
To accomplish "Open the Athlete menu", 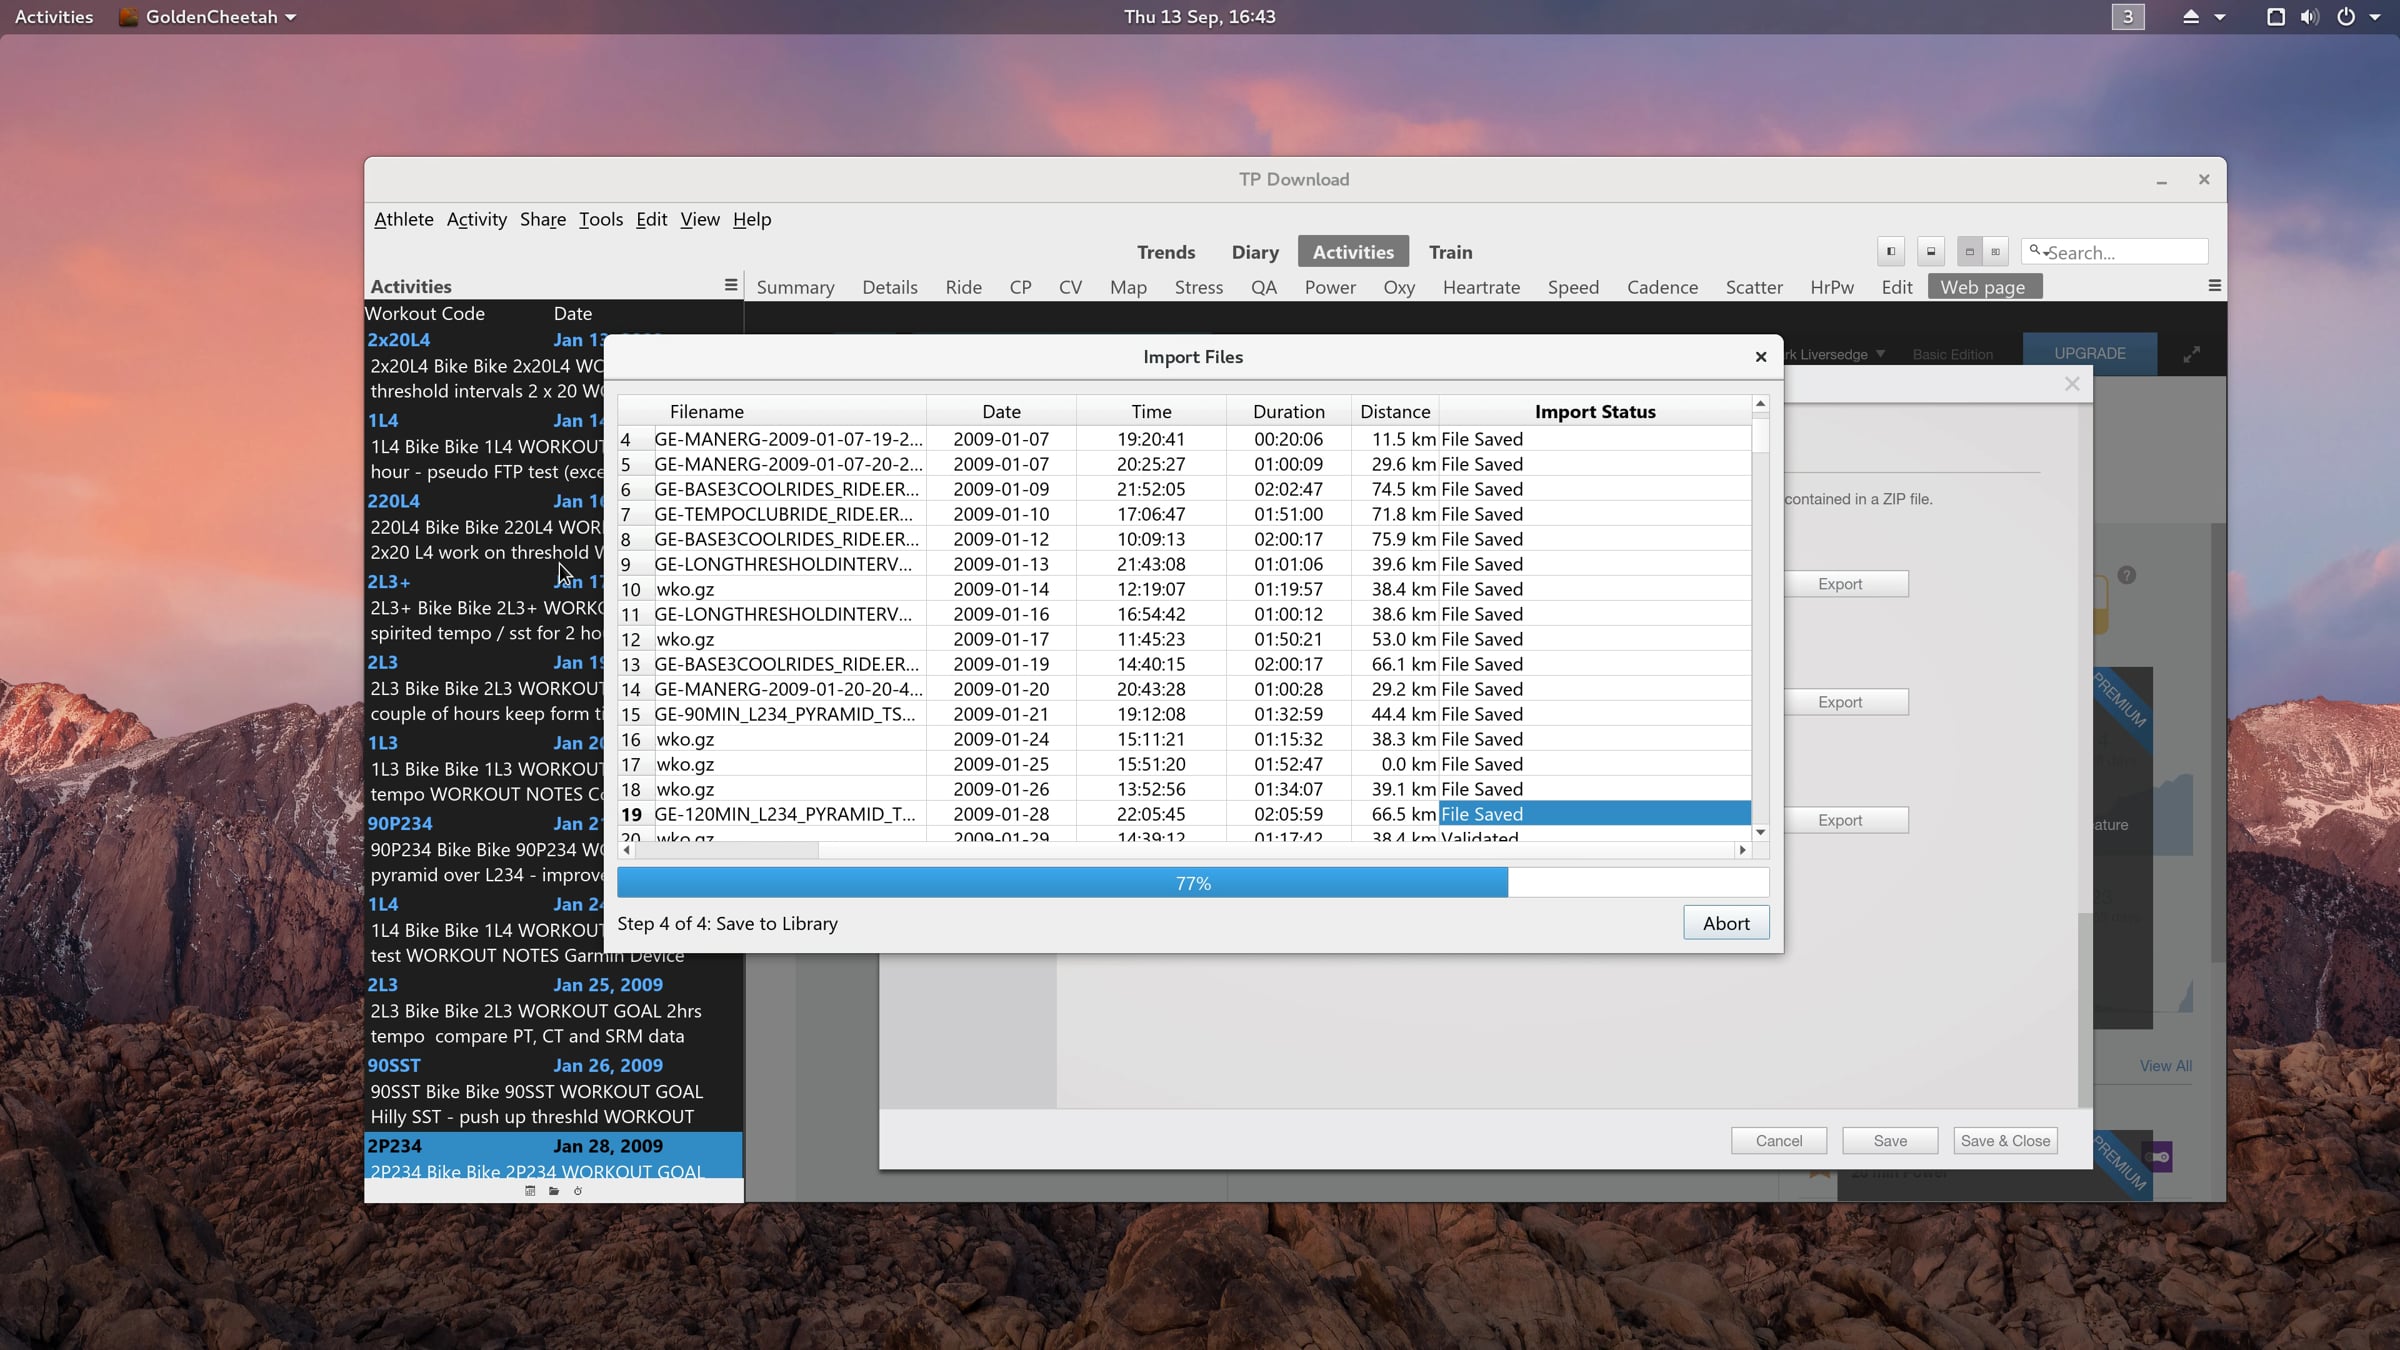I will click(x=404, y=219).
